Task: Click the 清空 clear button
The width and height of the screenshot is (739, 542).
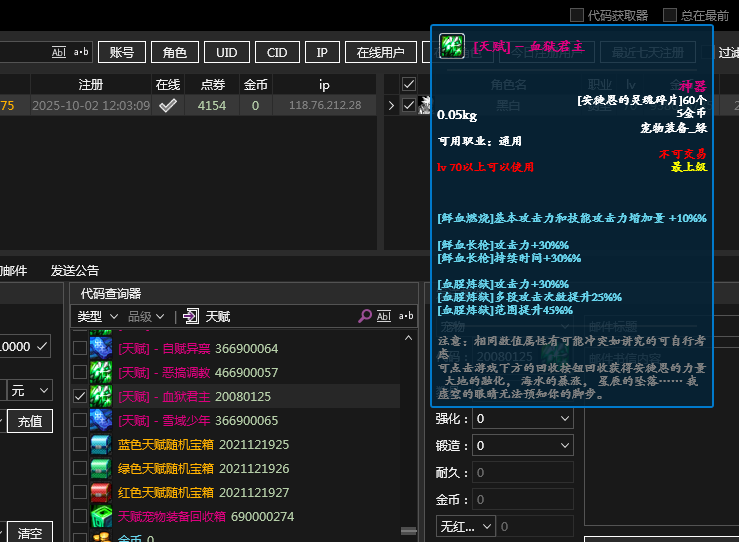Action: pyautogui.click(x=31, y=533)
